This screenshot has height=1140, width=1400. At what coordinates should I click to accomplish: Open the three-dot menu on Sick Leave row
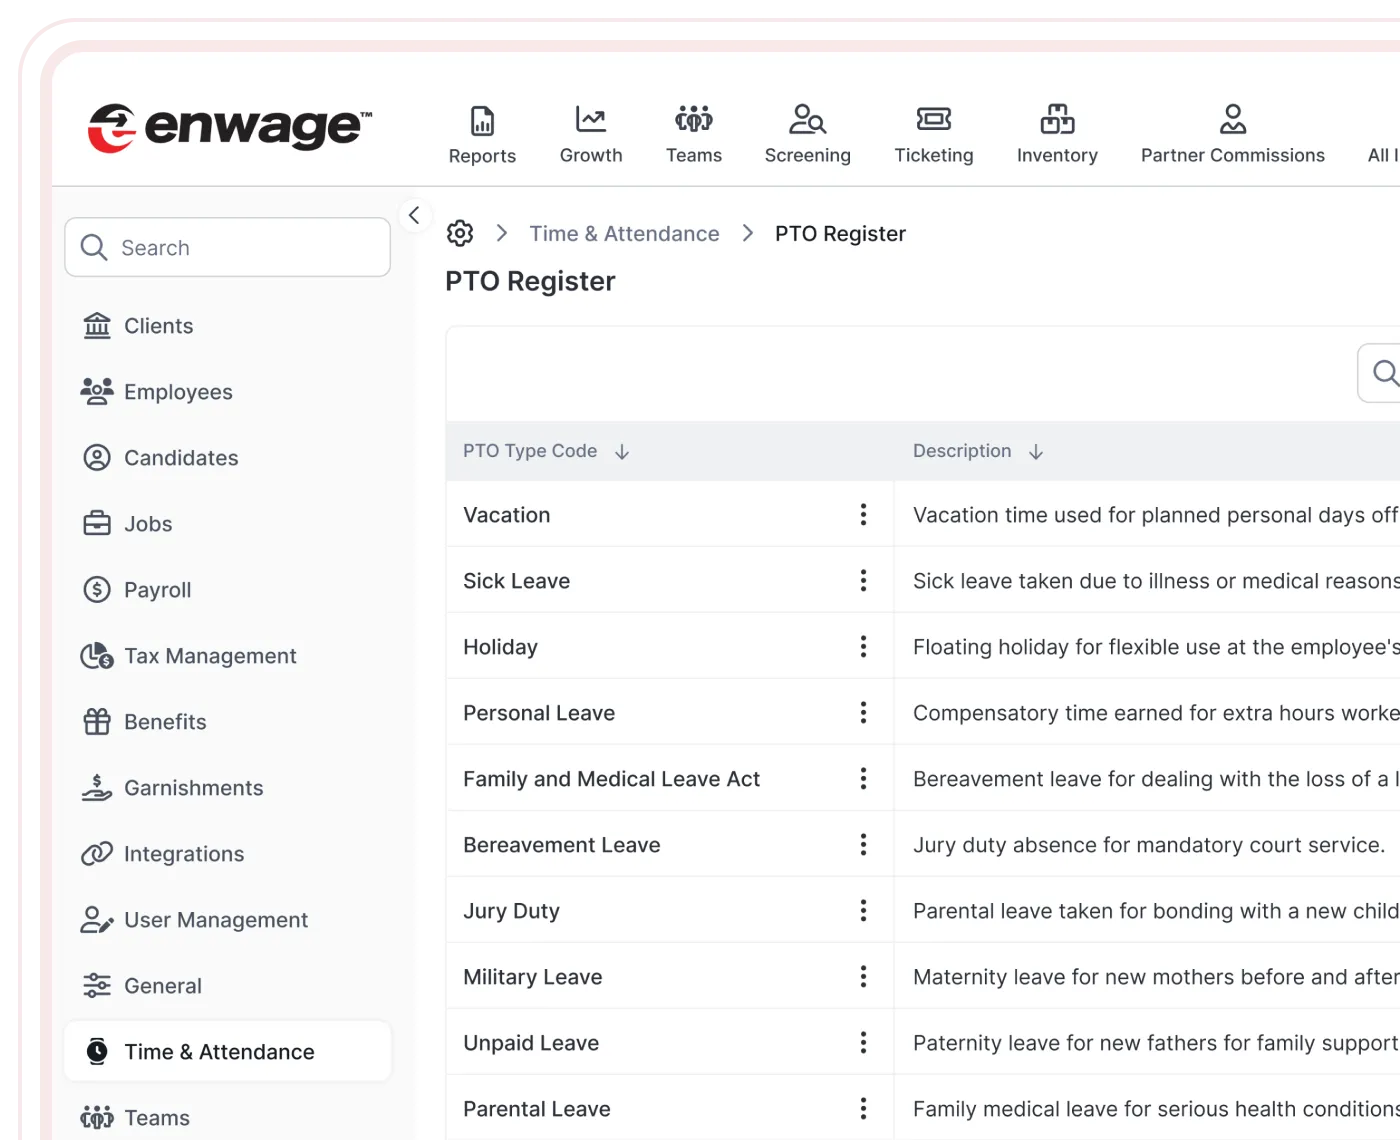click(863, 580)
